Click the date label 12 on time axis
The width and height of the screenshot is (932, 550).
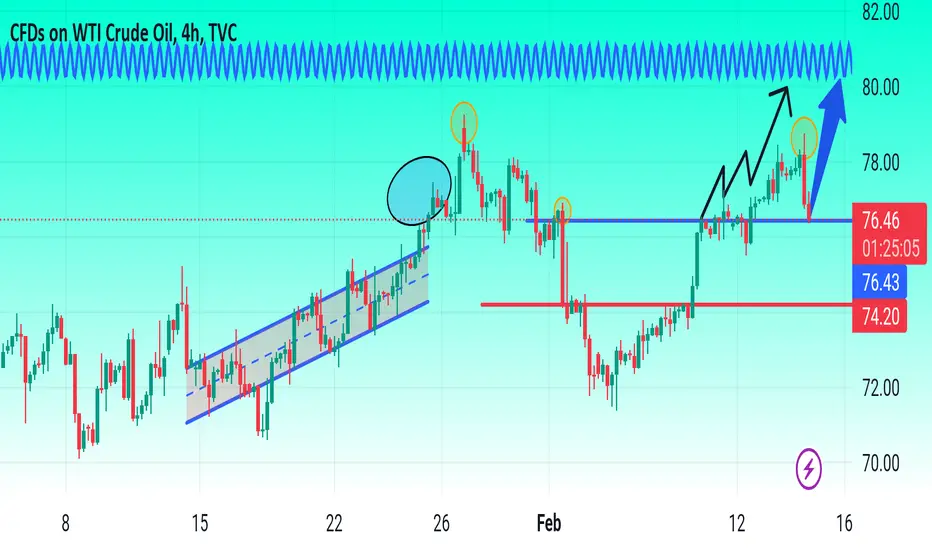click(x=736, y=523)
